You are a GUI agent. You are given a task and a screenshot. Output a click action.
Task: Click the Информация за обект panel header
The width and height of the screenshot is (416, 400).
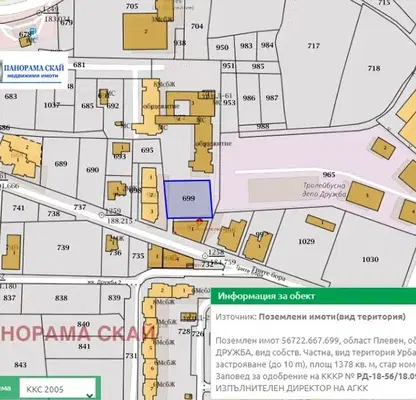pos(313,296)
